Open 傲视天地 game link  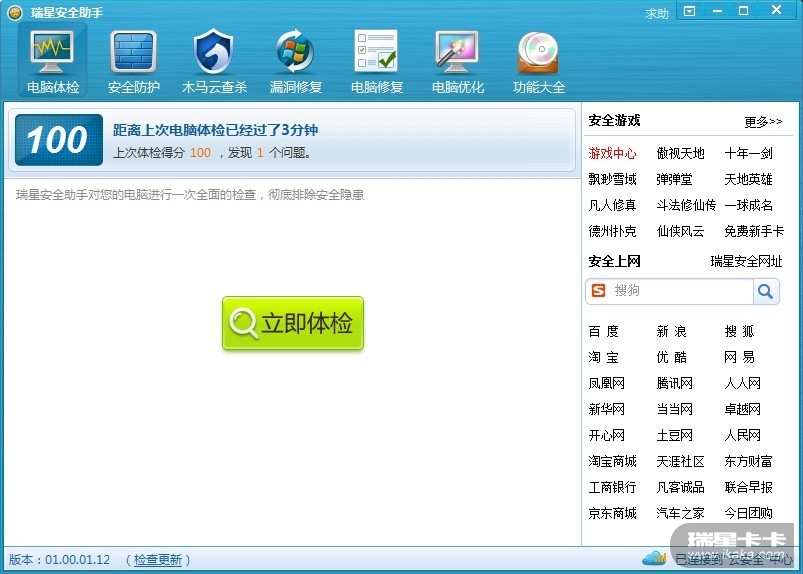681,153
